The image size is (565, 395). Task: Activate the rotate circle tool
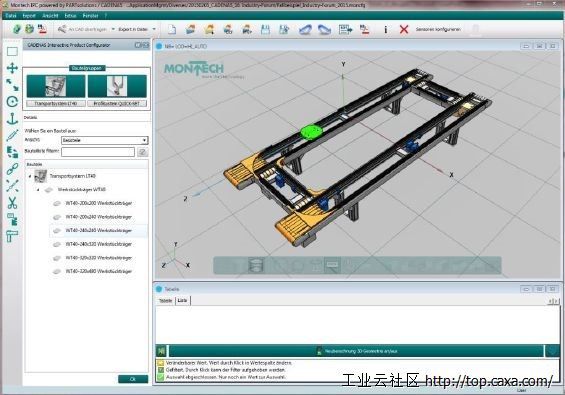point(12,102)
